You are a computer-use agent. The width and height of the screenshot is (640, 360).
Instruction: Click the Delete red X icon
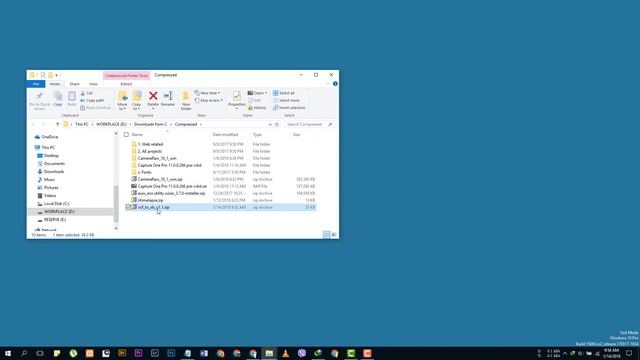pos(153,96)
